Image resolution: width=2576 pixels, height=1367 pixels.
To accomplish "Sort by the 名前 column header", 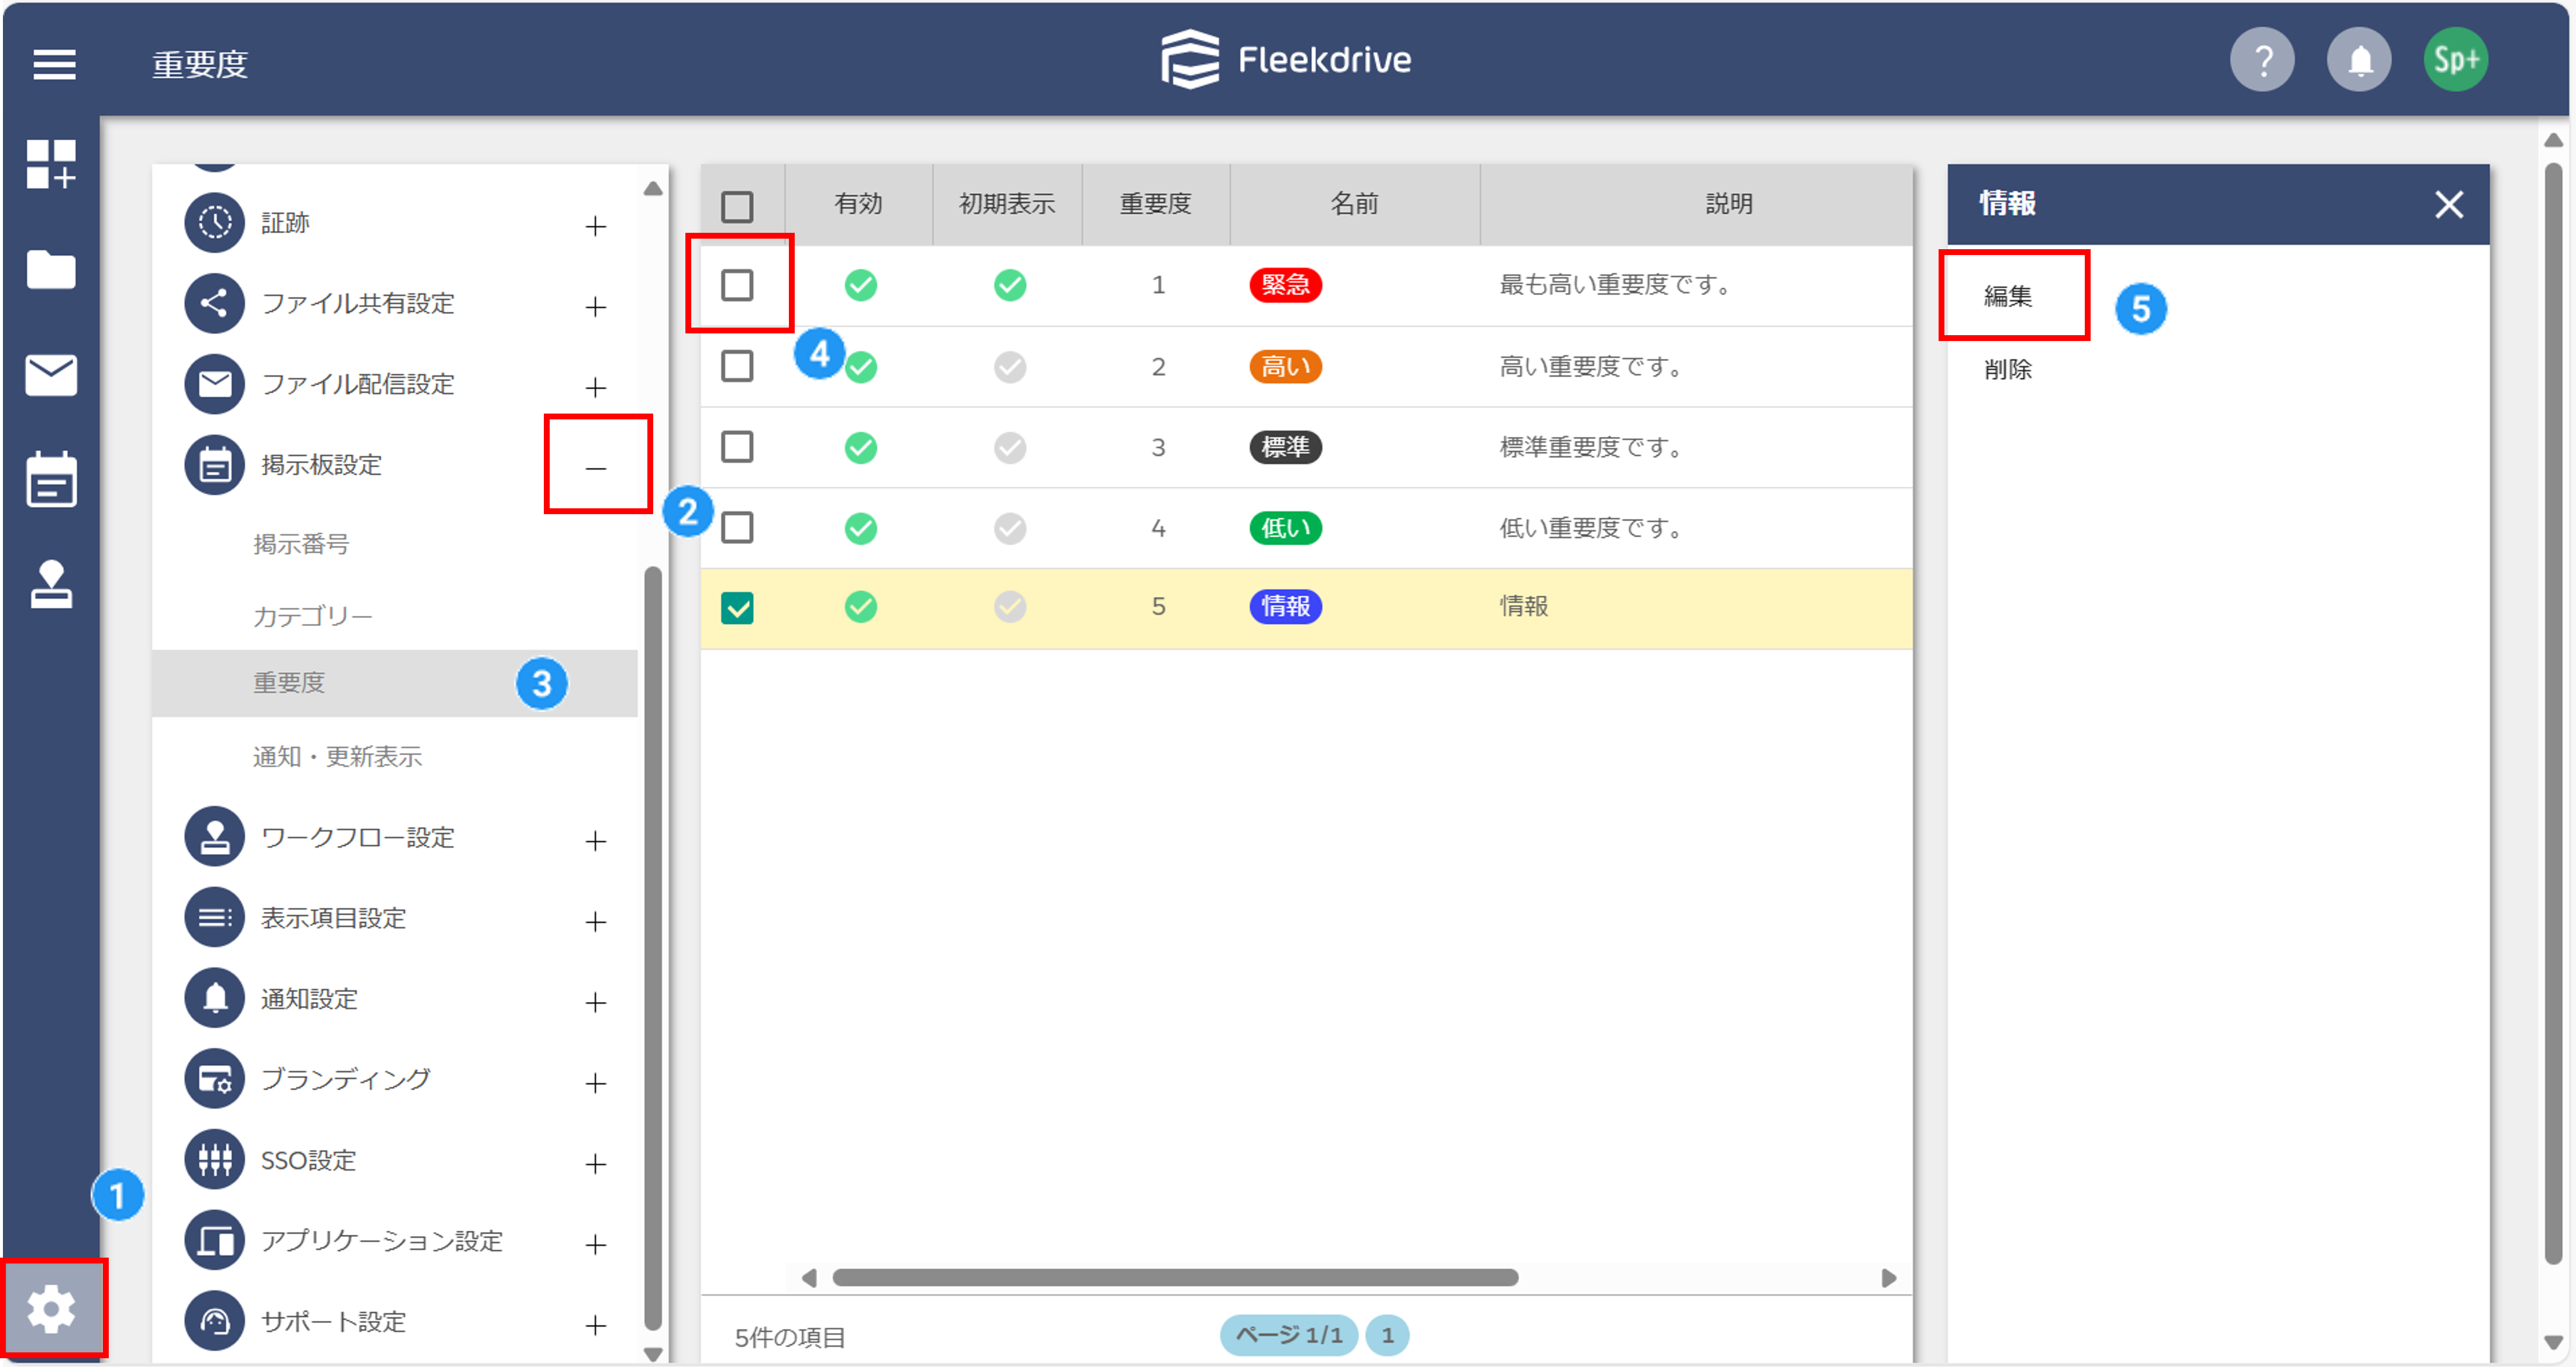I will (x=1354, y=204).
